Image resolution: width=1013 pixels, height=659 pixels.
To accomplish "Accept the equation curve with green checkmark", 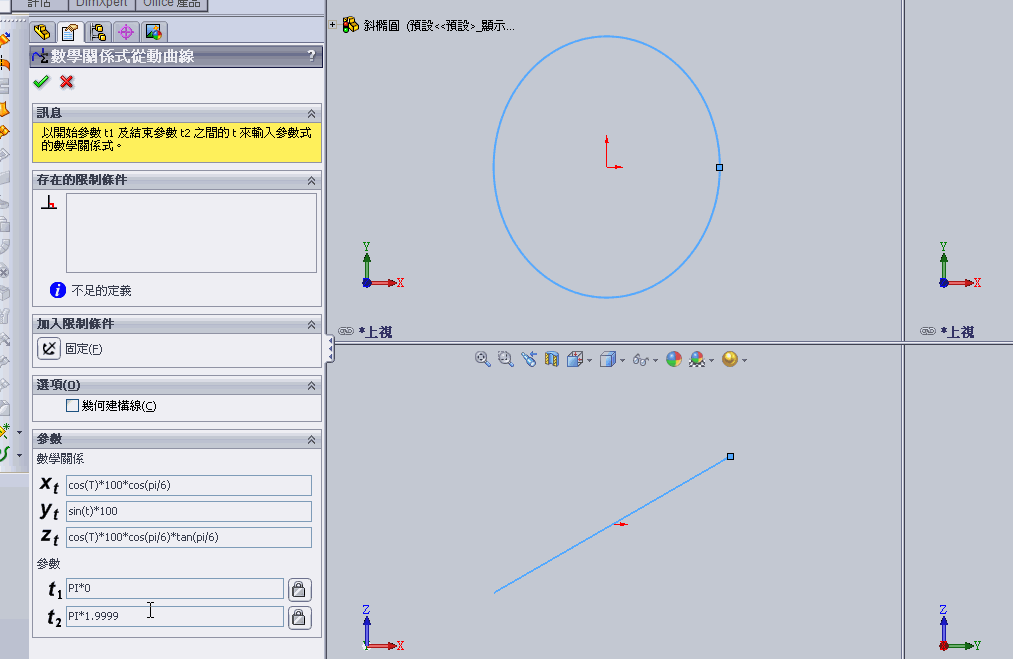I will [41, 82].
